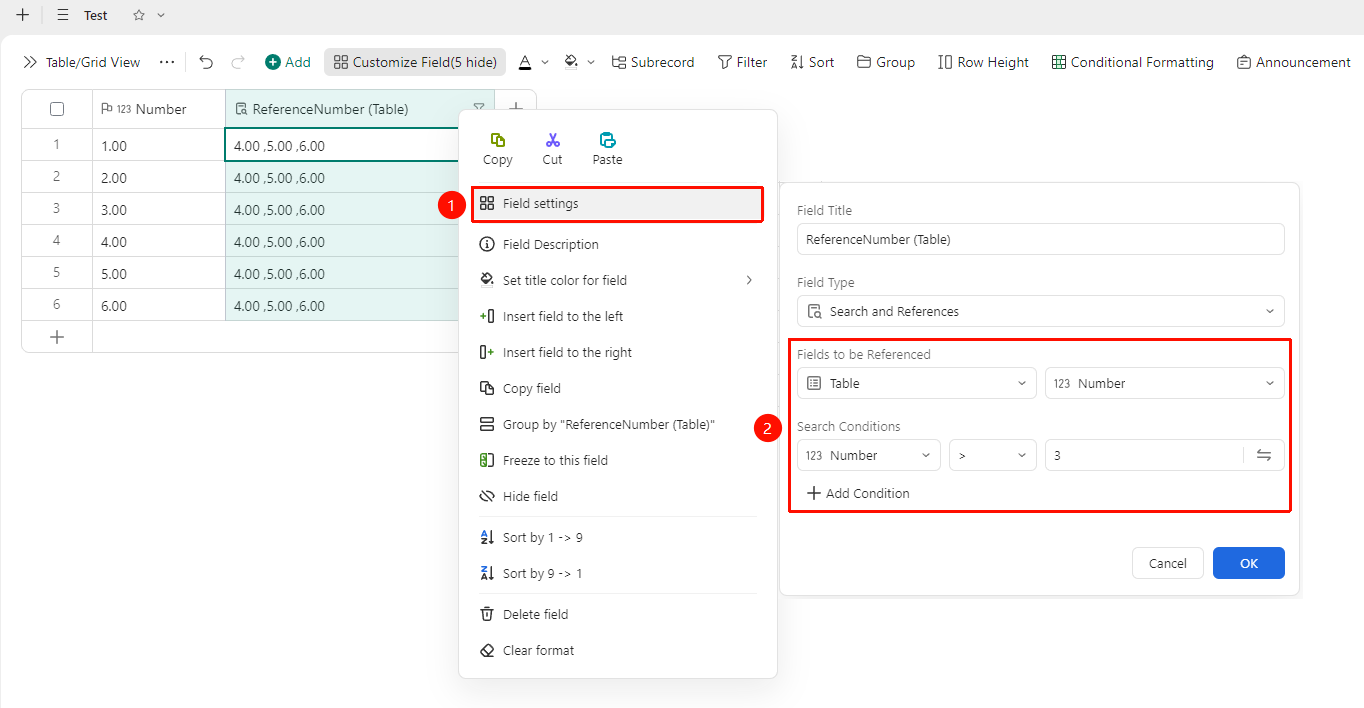Expand the Set title color for field submenu
The height and width of the screenshot is (708, 1364).
[x=749, y=280]
